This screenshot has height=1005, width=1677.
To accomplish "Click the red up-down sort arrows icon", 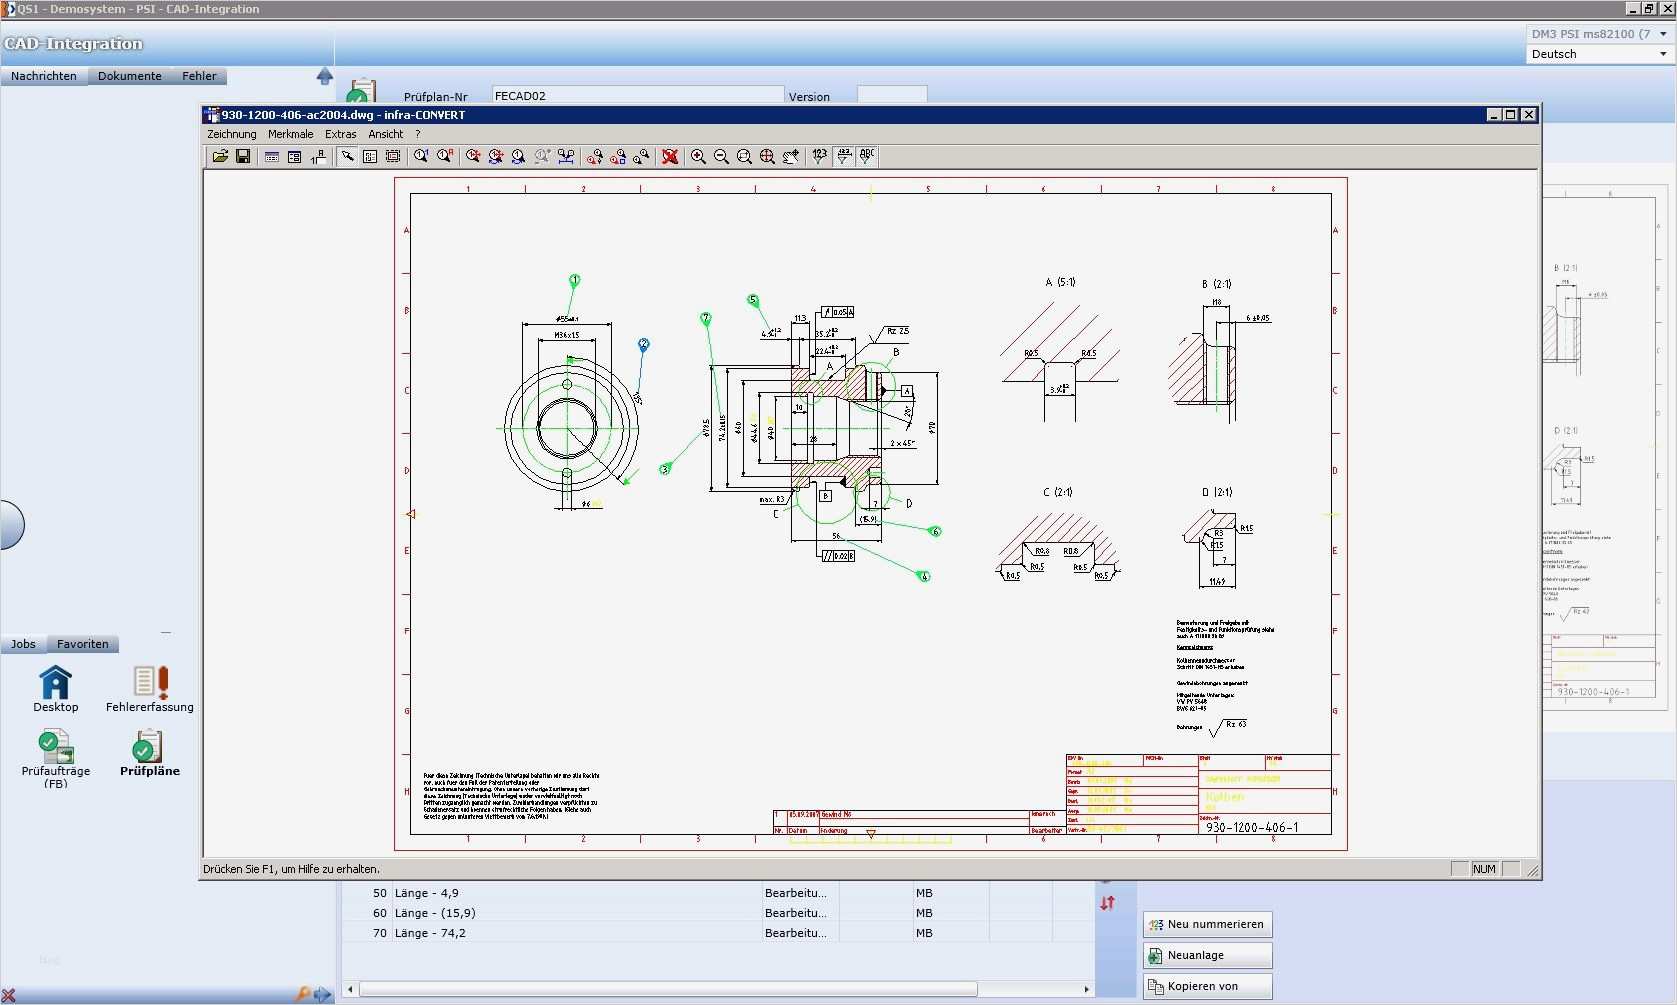I will pyautogui.click(x=1107, y=903).
